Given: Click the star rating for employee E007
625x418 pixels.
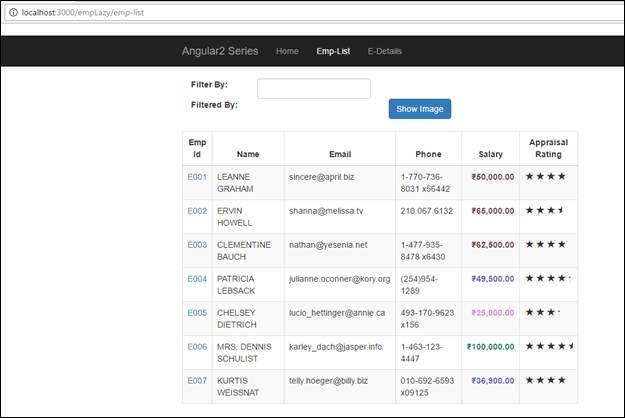Looking at the screenshot, I should click(x=546, y=380).
